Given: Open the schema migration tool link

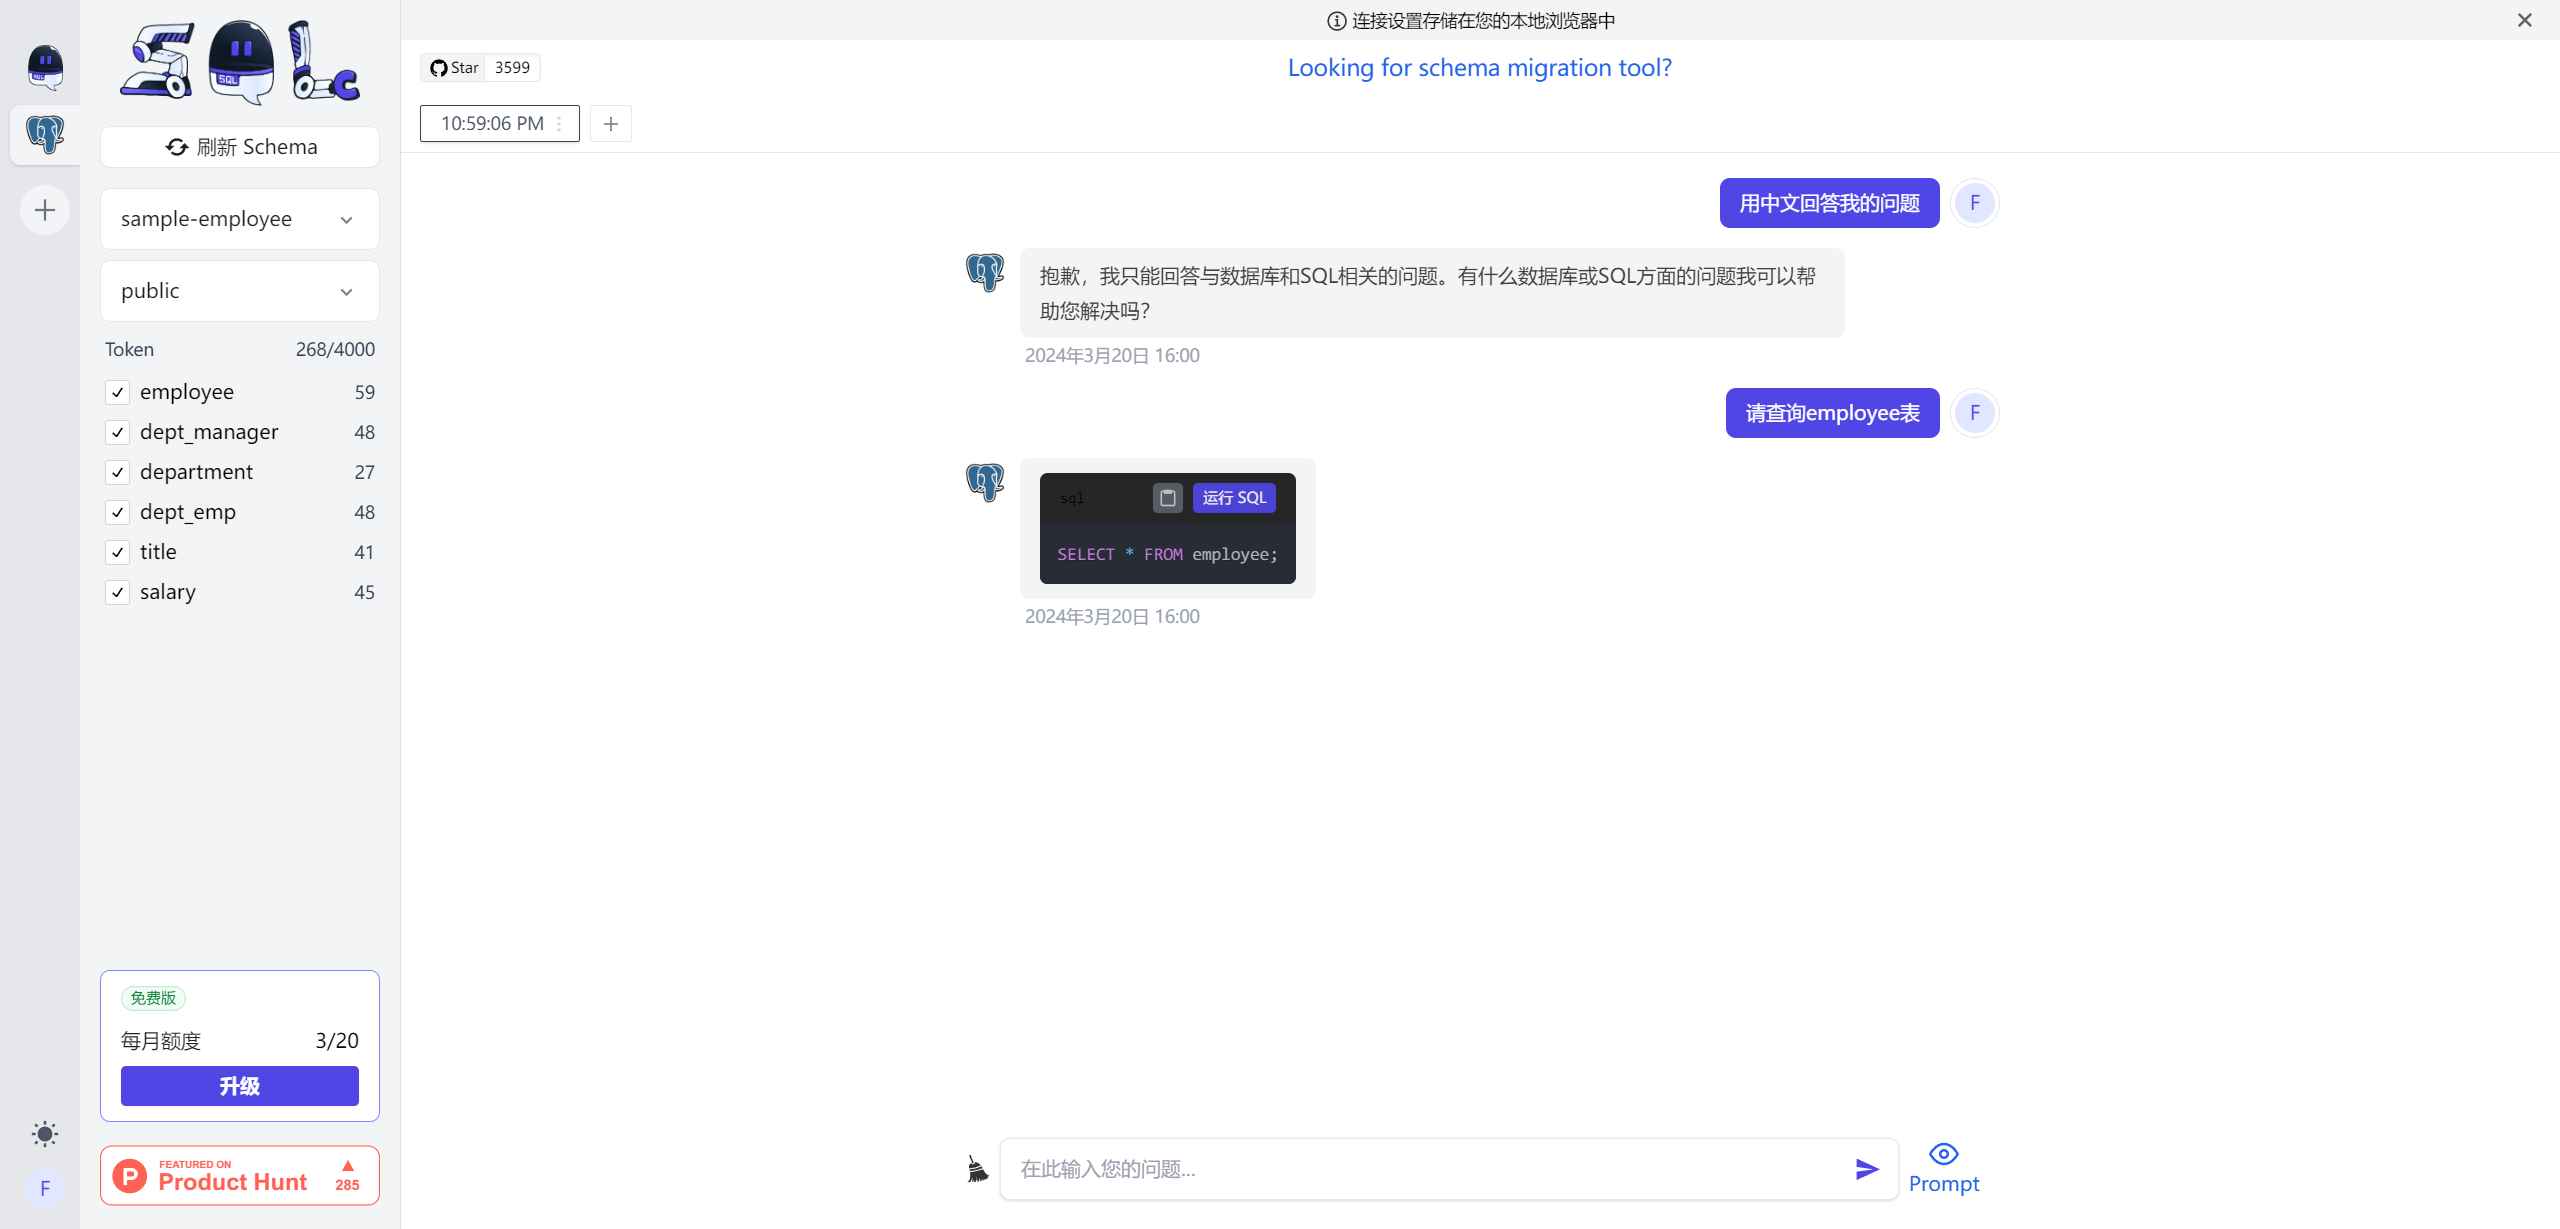Looking at the screenshot, I should click(1479, 67).
